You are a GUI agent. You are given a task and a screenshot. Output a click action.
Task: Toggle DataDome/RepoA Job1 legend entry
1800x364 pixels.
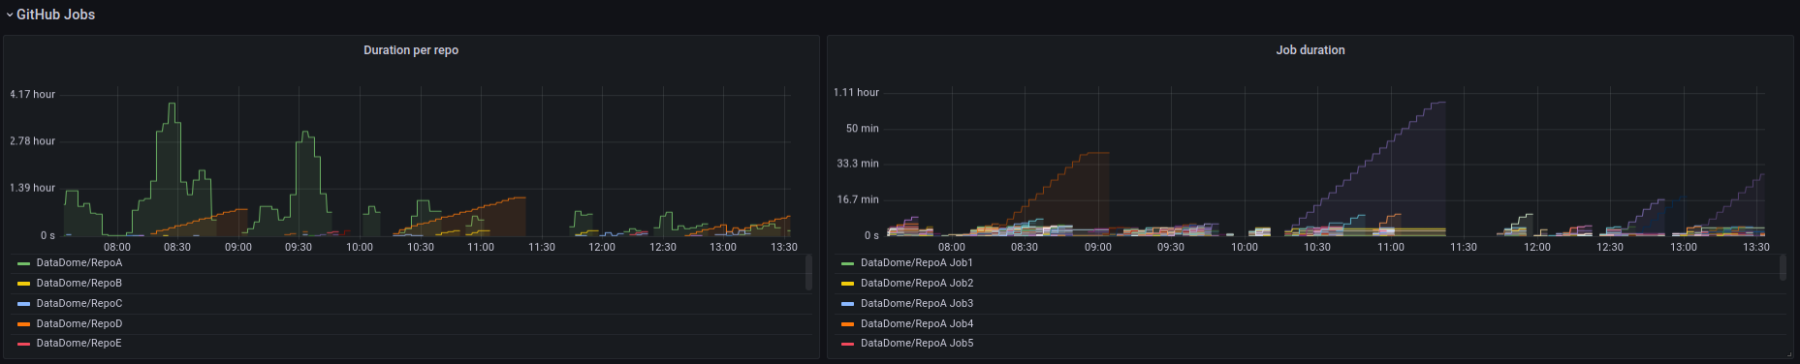pos(916,263)
